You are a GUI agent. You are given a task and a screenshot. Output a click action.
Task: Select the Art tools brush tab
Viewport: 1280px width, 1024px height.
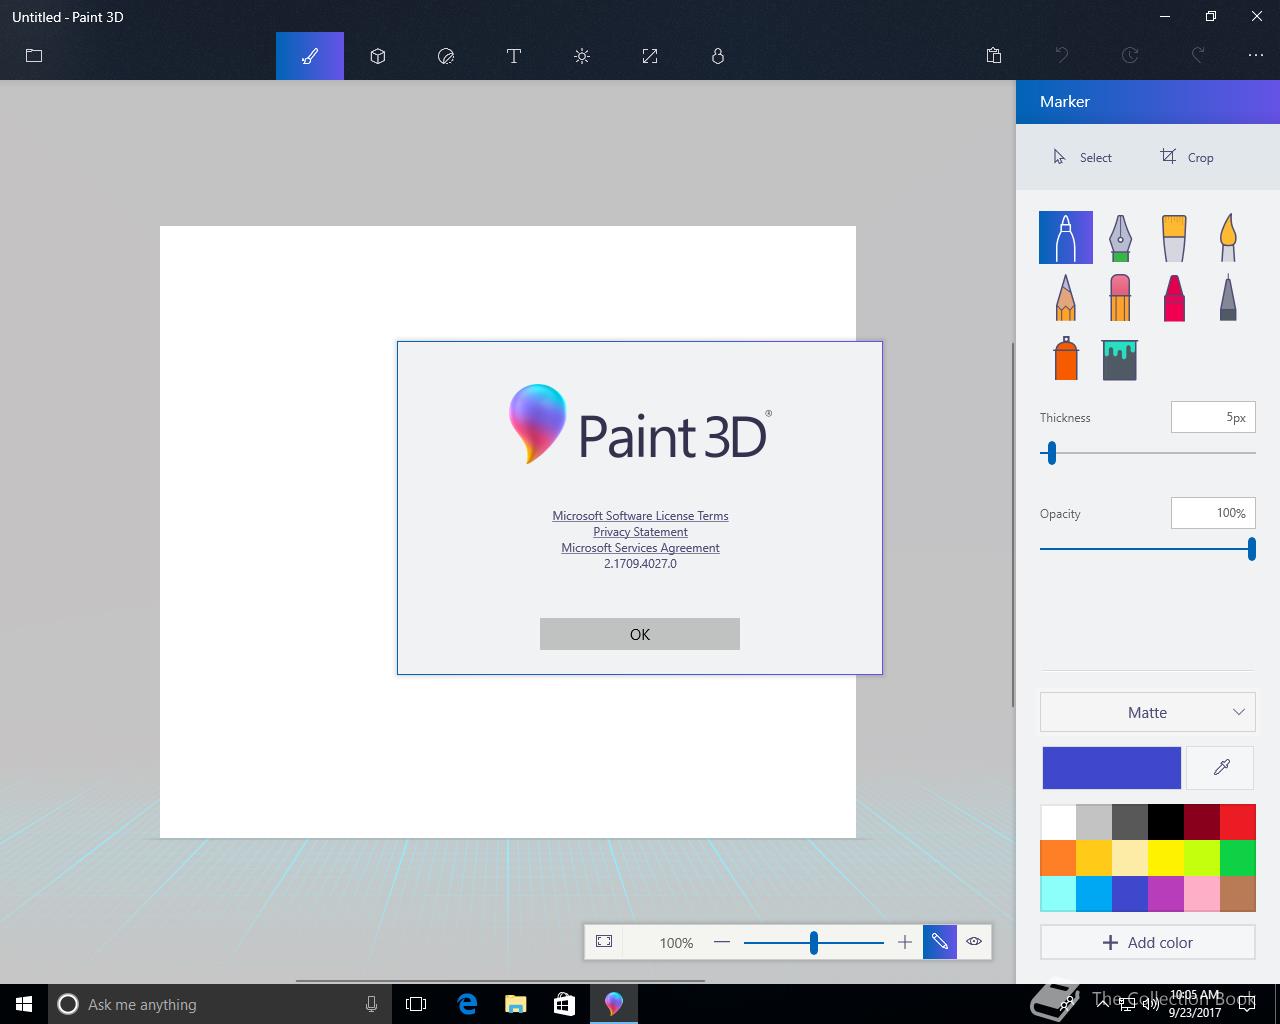310,56
